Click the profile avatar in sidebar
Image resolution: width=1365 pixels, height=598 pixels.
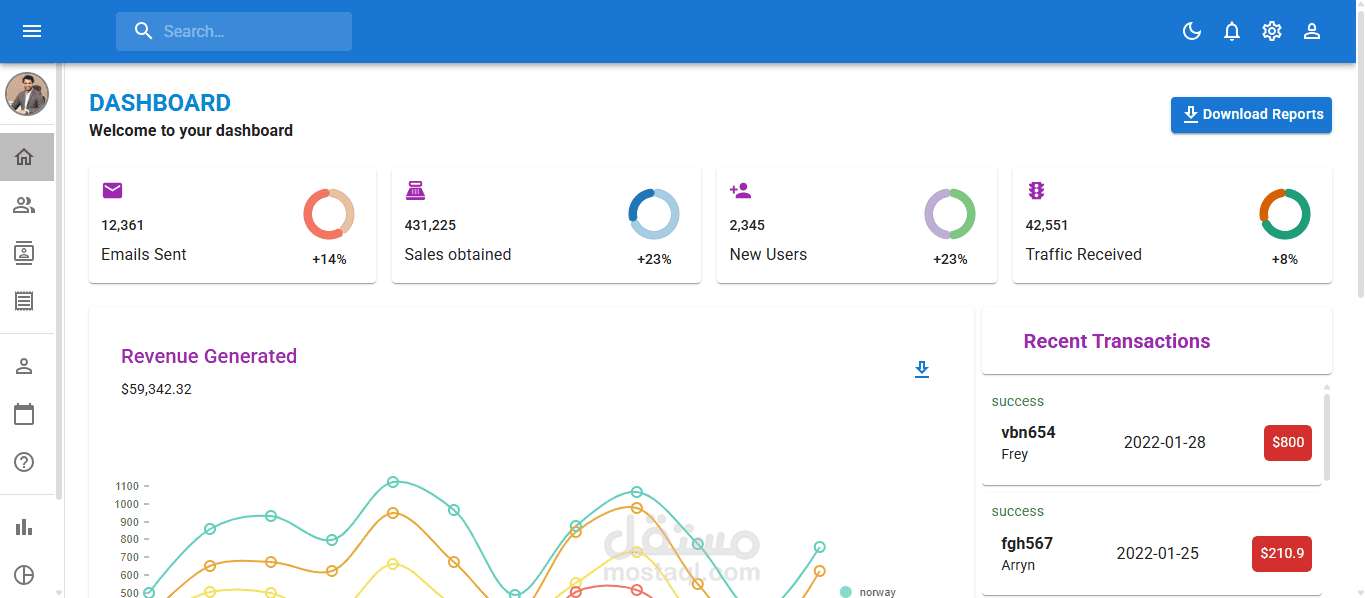pos(27,94)
